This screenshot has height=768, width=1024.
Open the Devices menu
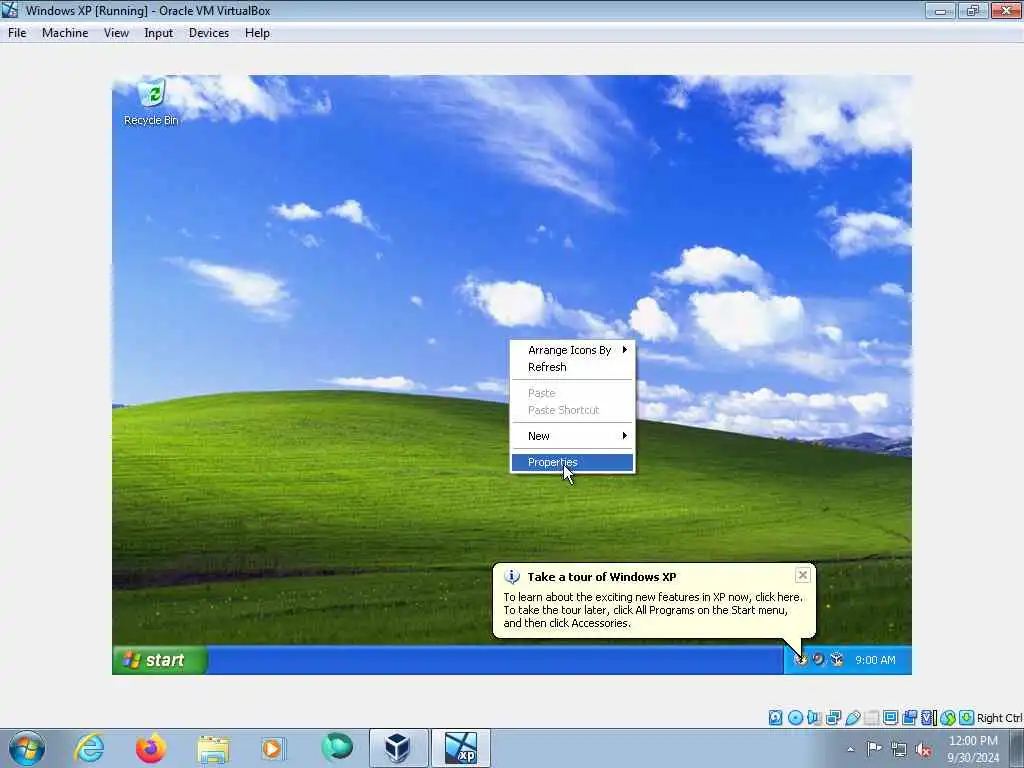pos(209,33)
